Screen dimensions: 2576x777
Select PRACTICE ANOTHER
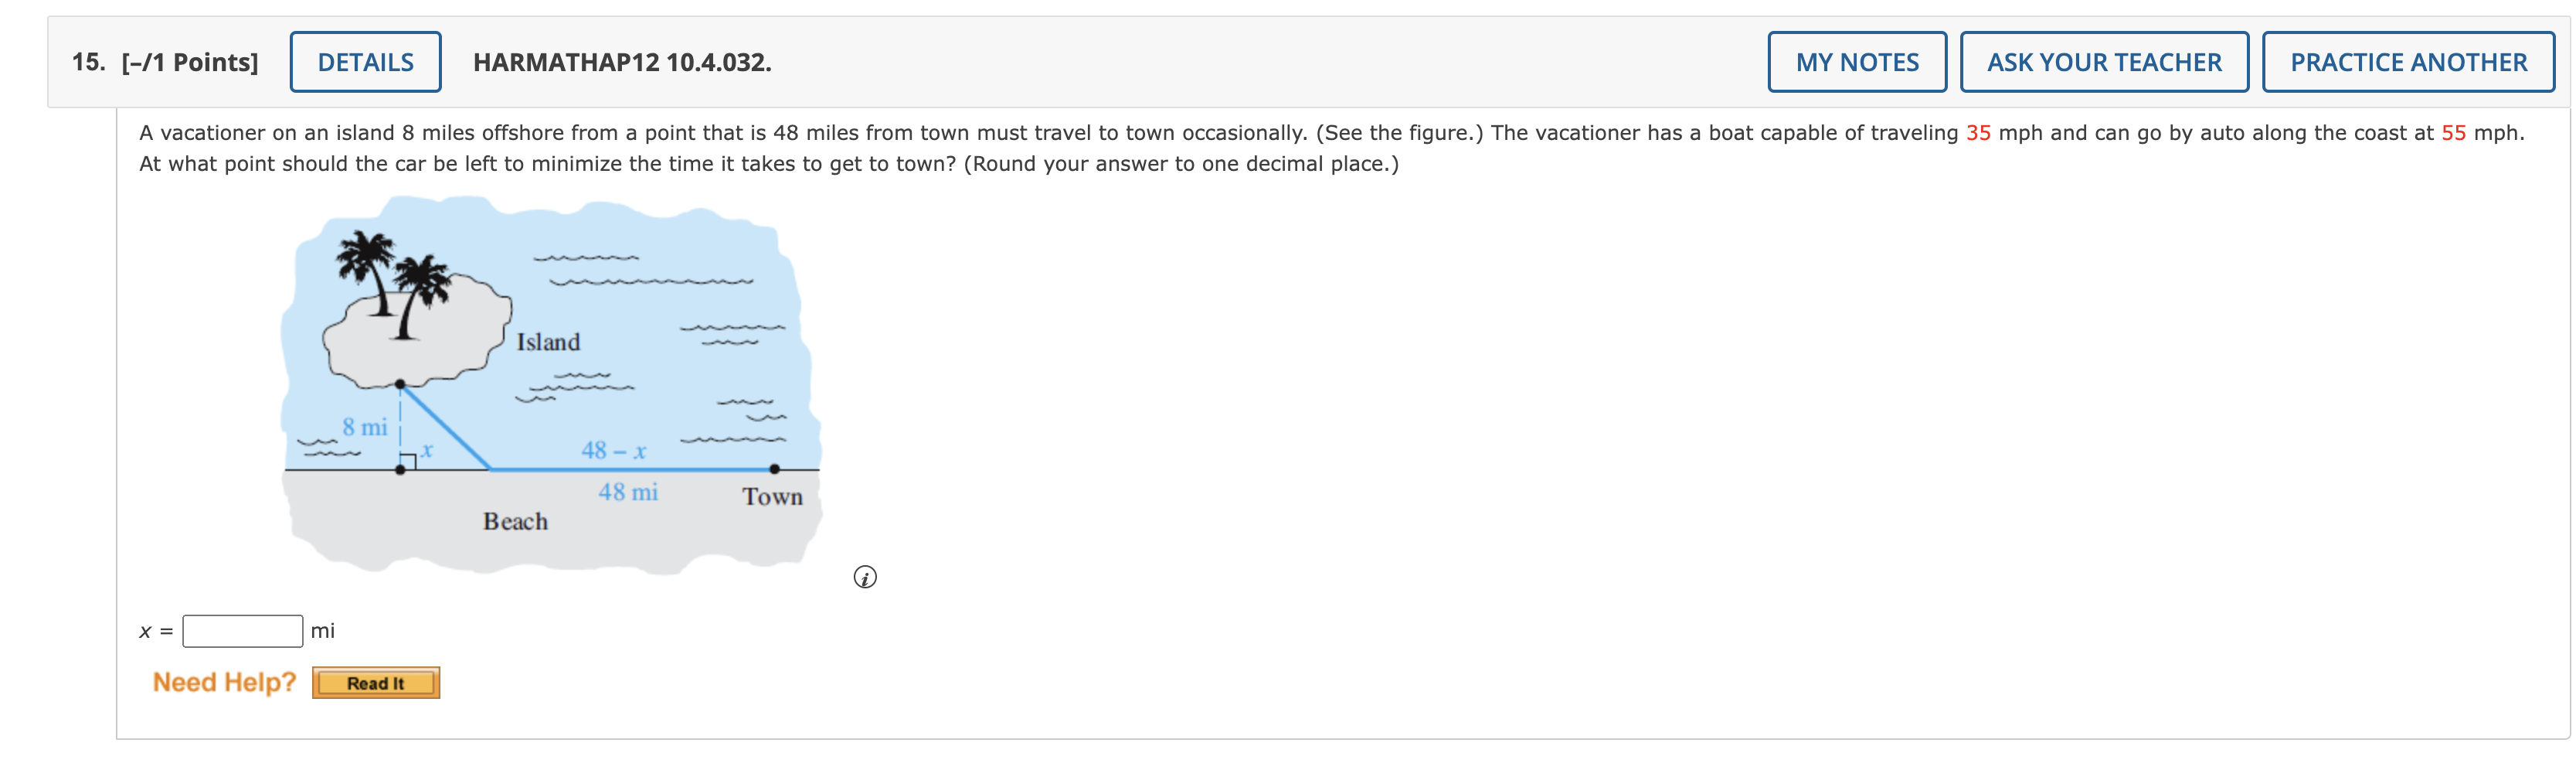pyautogui.click(x=2407, y=62)
